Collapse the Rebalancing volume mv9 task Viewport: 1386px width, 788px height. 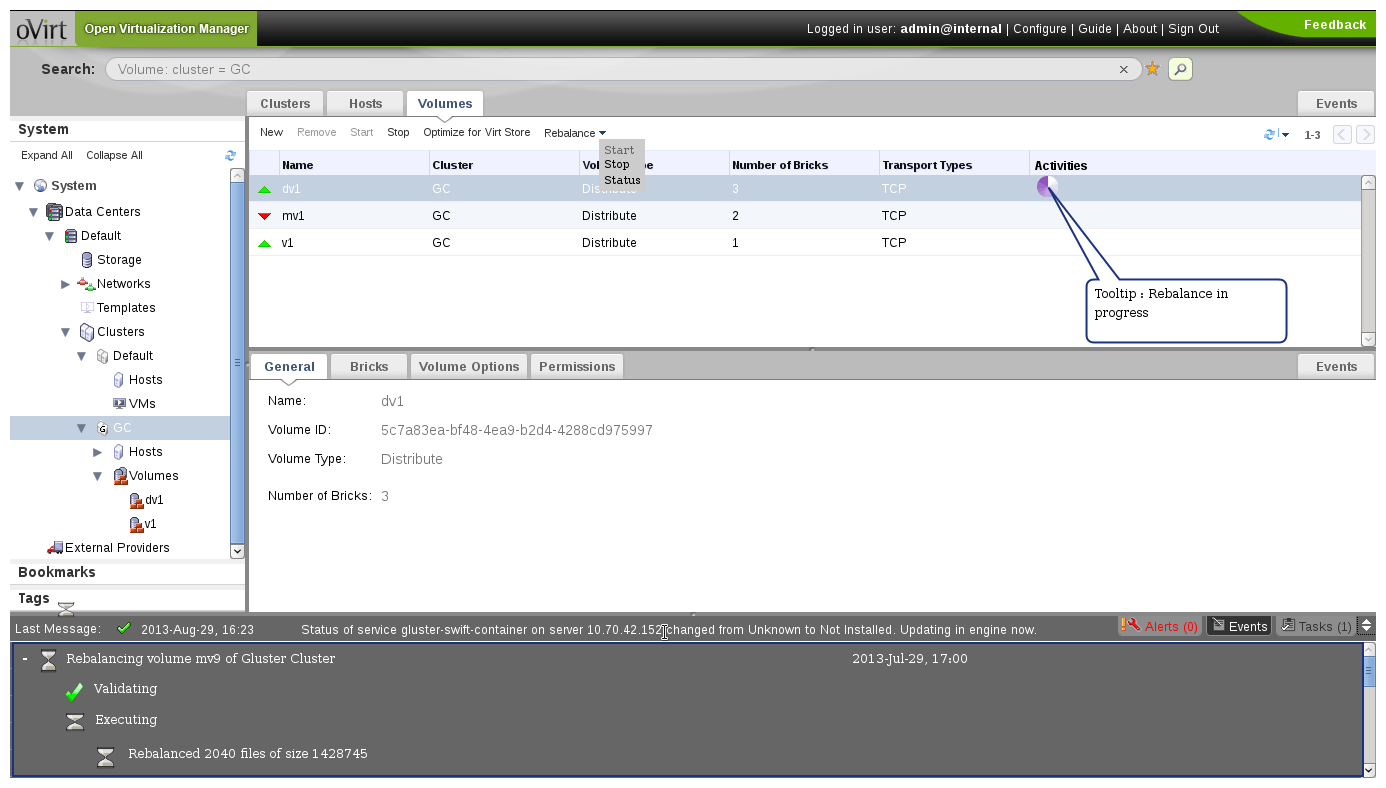[25, 659]
